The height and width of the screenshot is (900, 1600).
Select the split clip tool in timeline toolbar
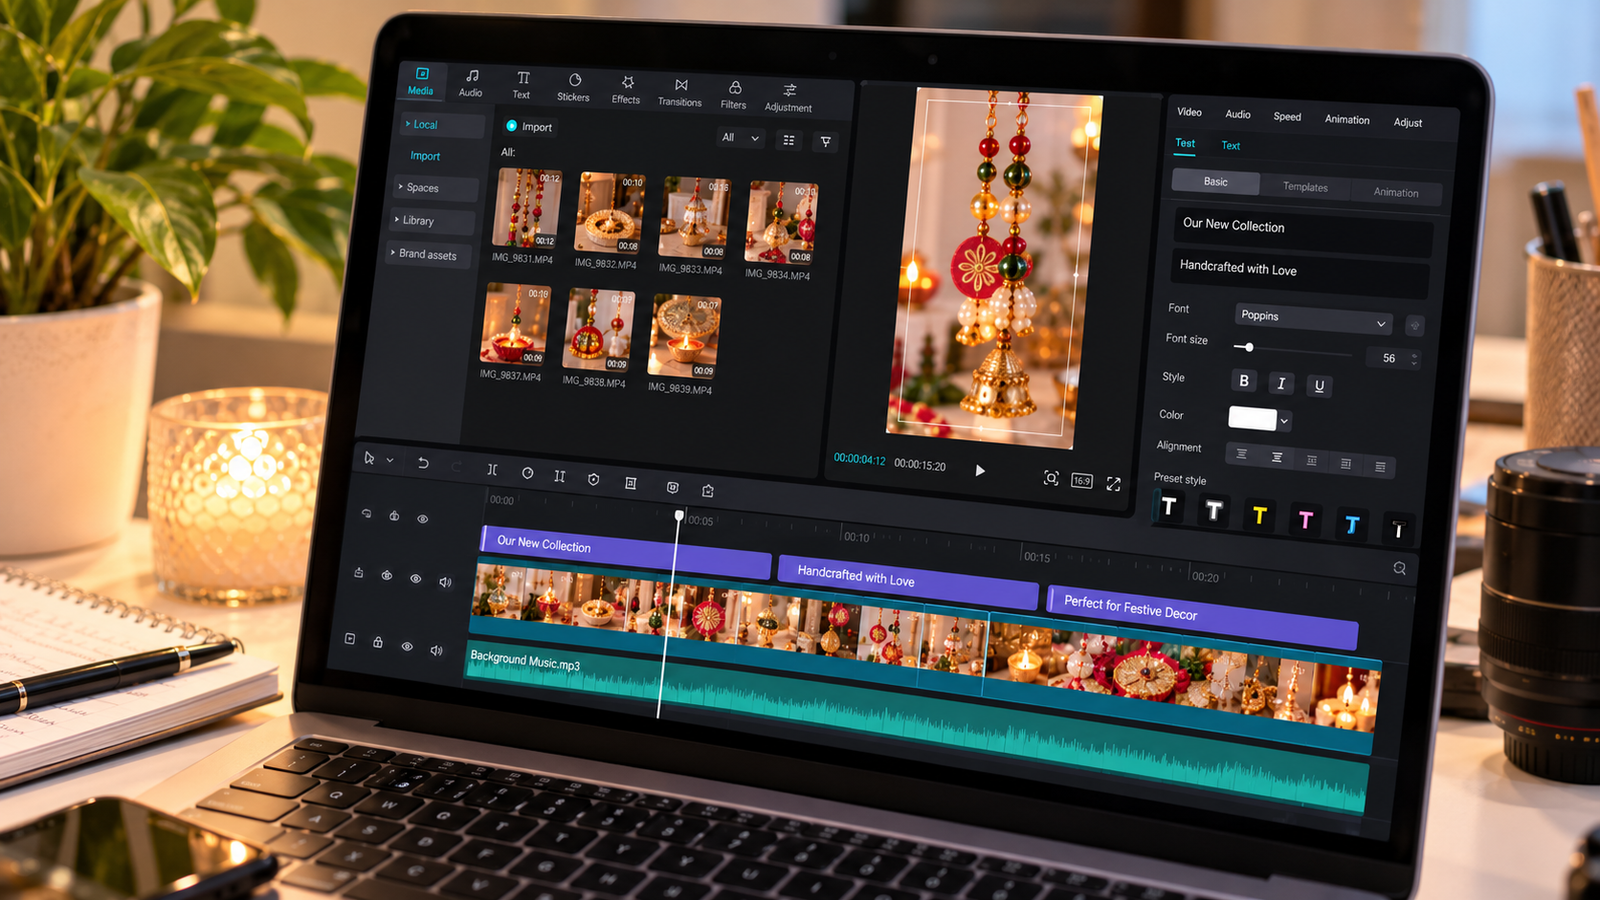pos(492,469)
